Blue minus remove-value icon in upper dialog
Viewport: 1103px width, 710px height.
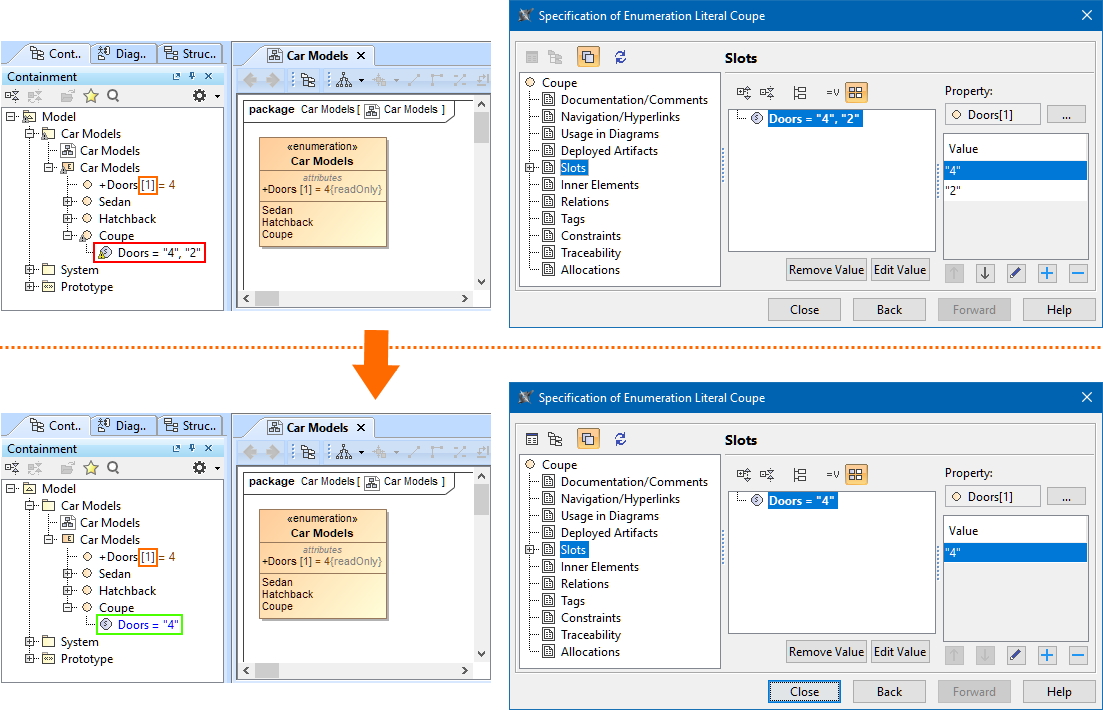1078,273
